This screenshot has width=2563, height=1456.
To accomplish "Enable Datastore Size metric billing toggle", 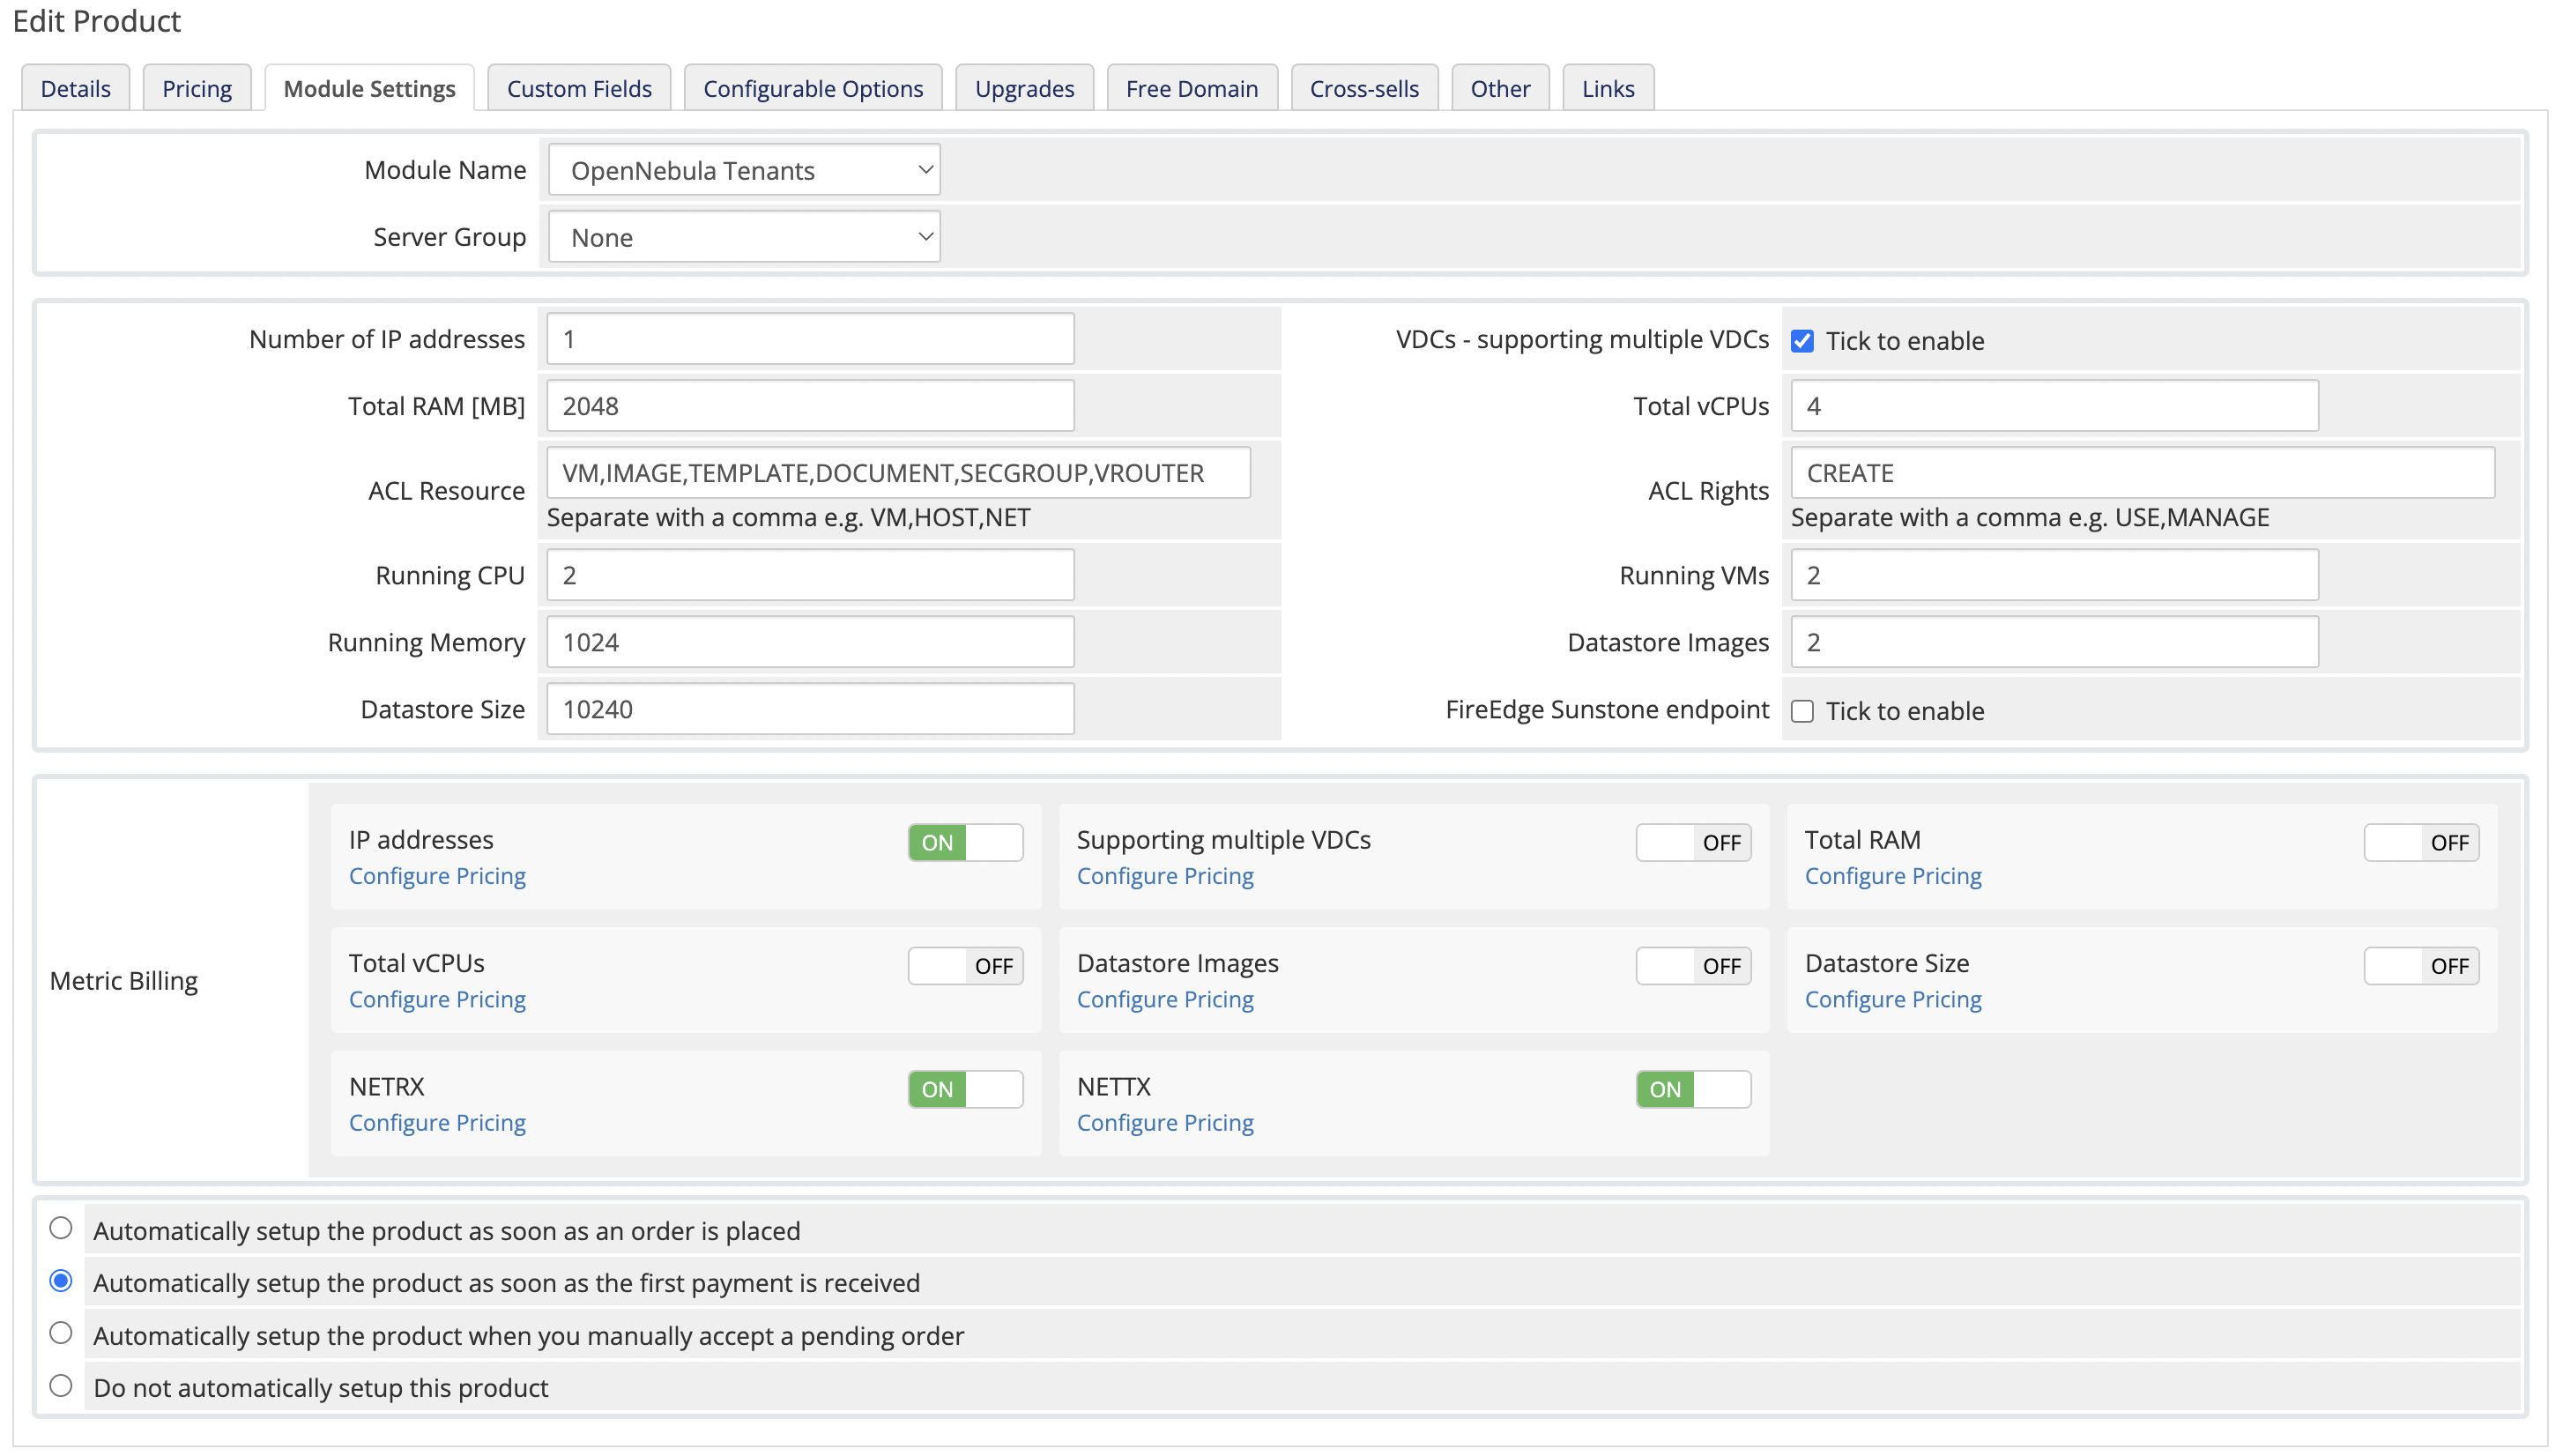I will click(2420, 965).
